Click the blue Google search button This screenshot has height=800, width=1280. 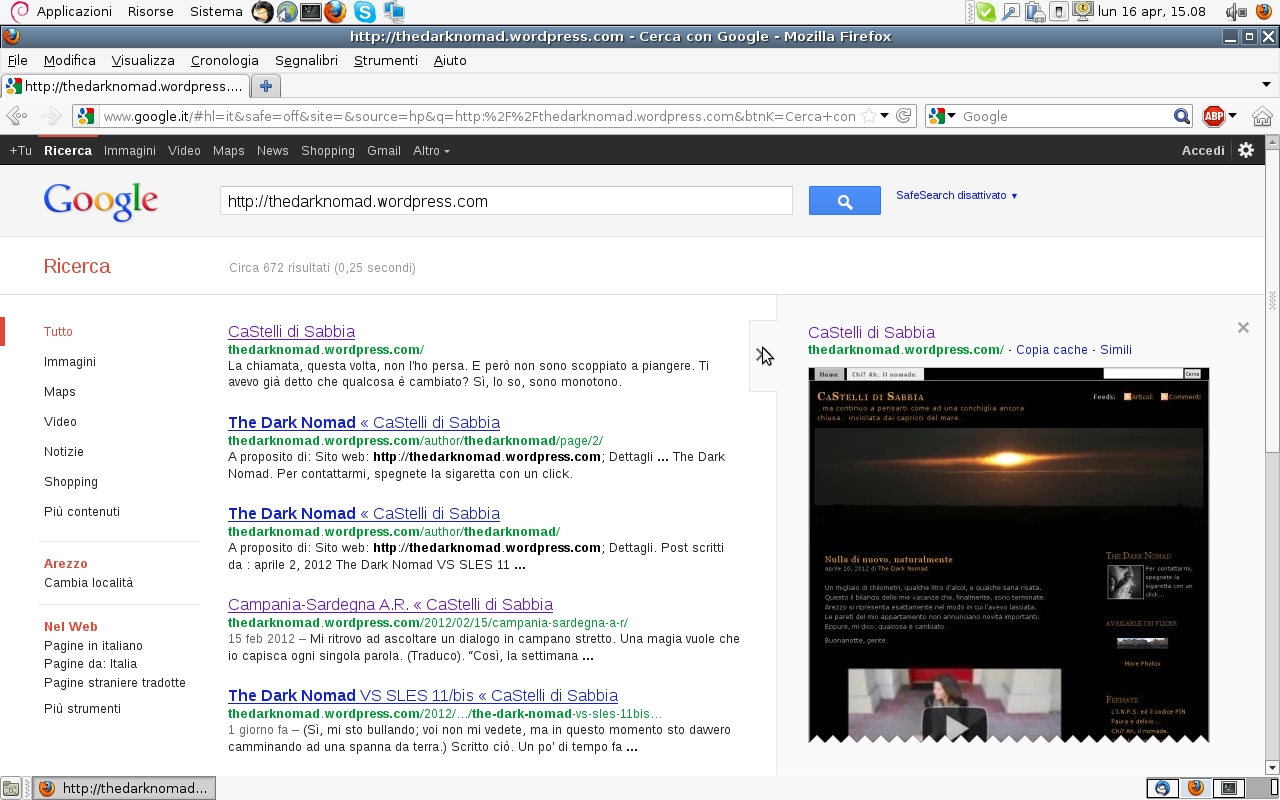[x=845, y=201]
